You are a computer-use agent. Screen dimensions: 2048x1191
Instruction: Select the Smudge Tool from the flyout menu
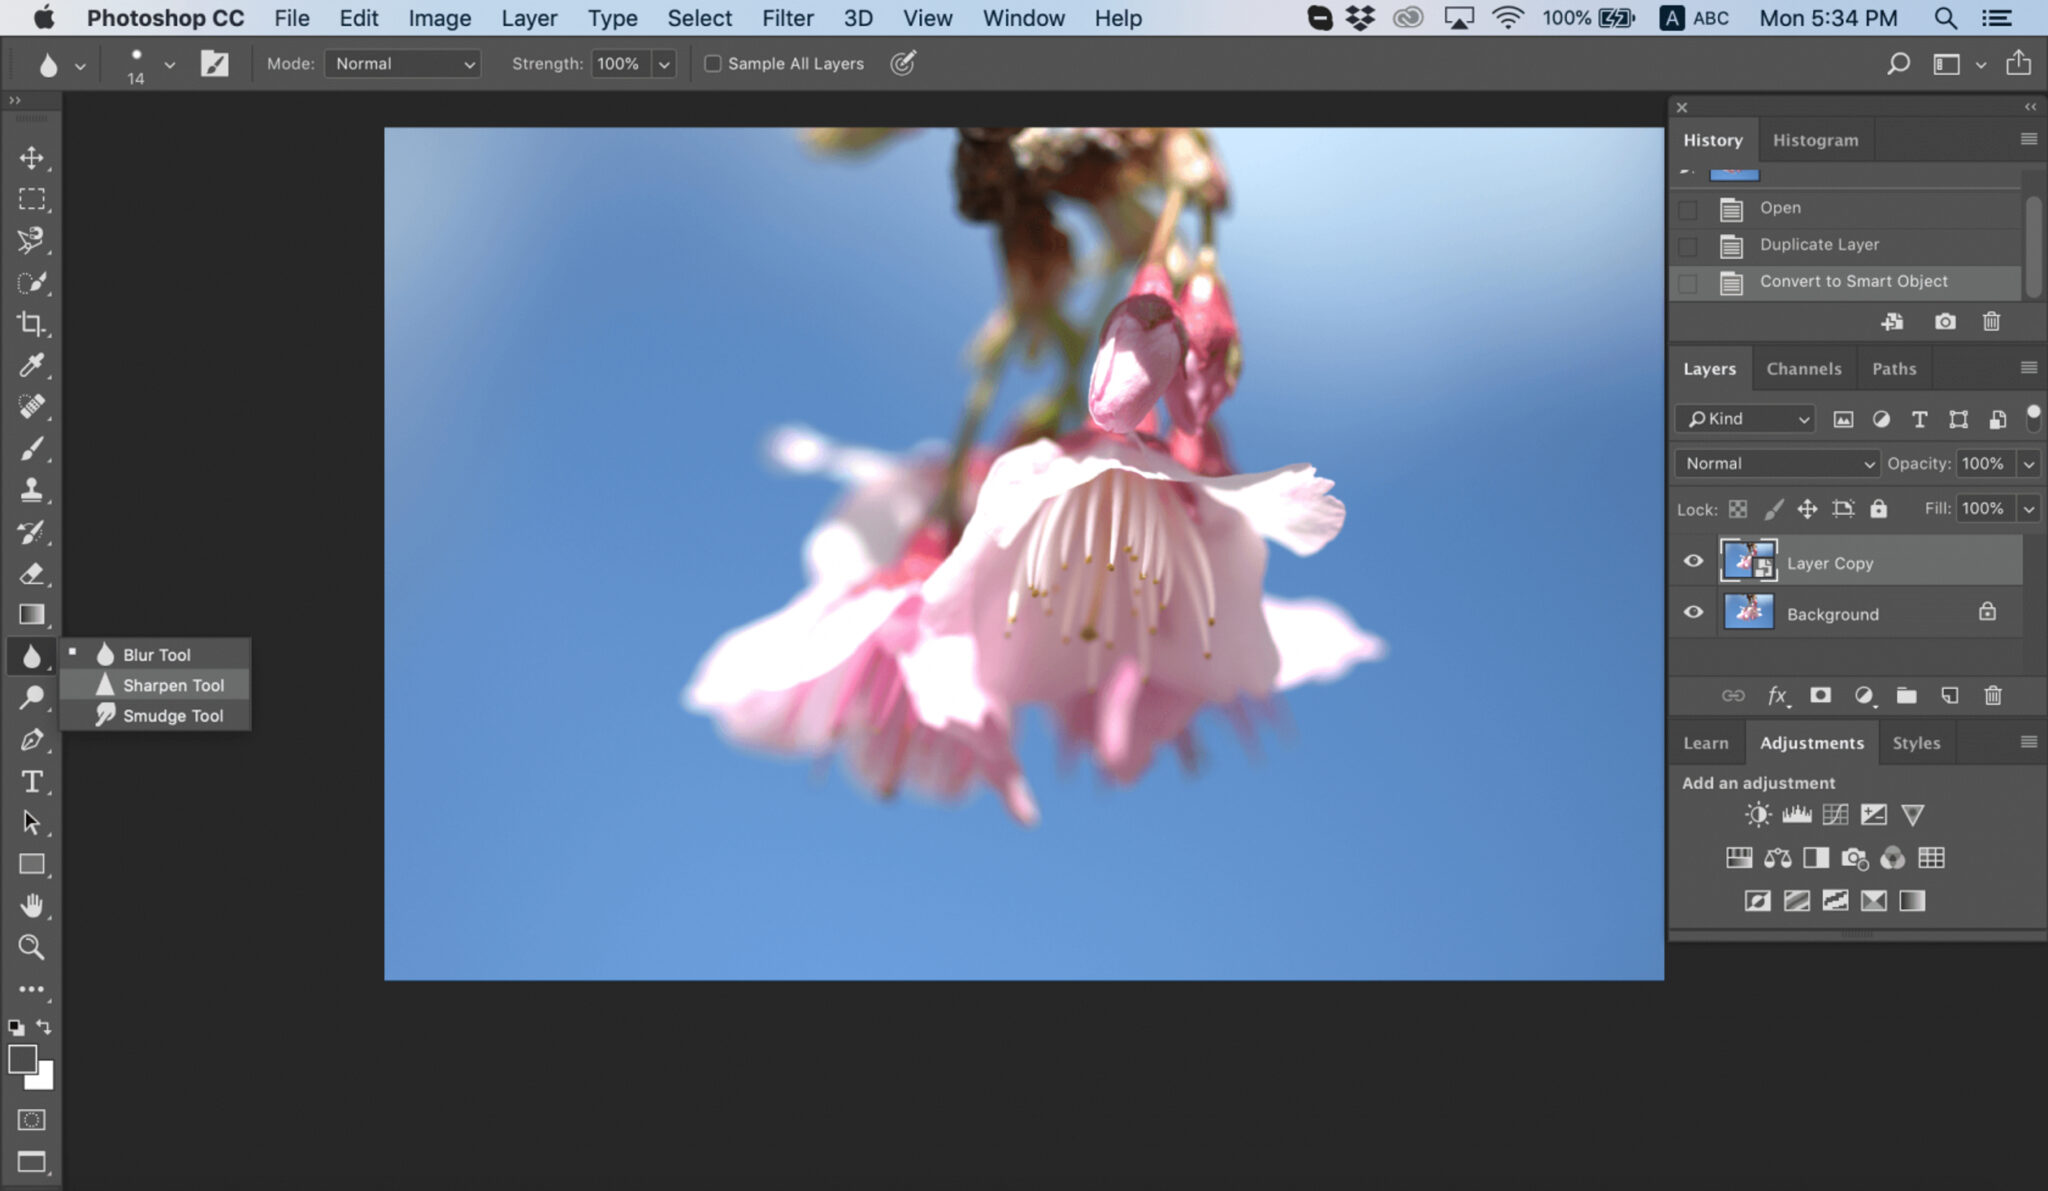click(172, 715)
